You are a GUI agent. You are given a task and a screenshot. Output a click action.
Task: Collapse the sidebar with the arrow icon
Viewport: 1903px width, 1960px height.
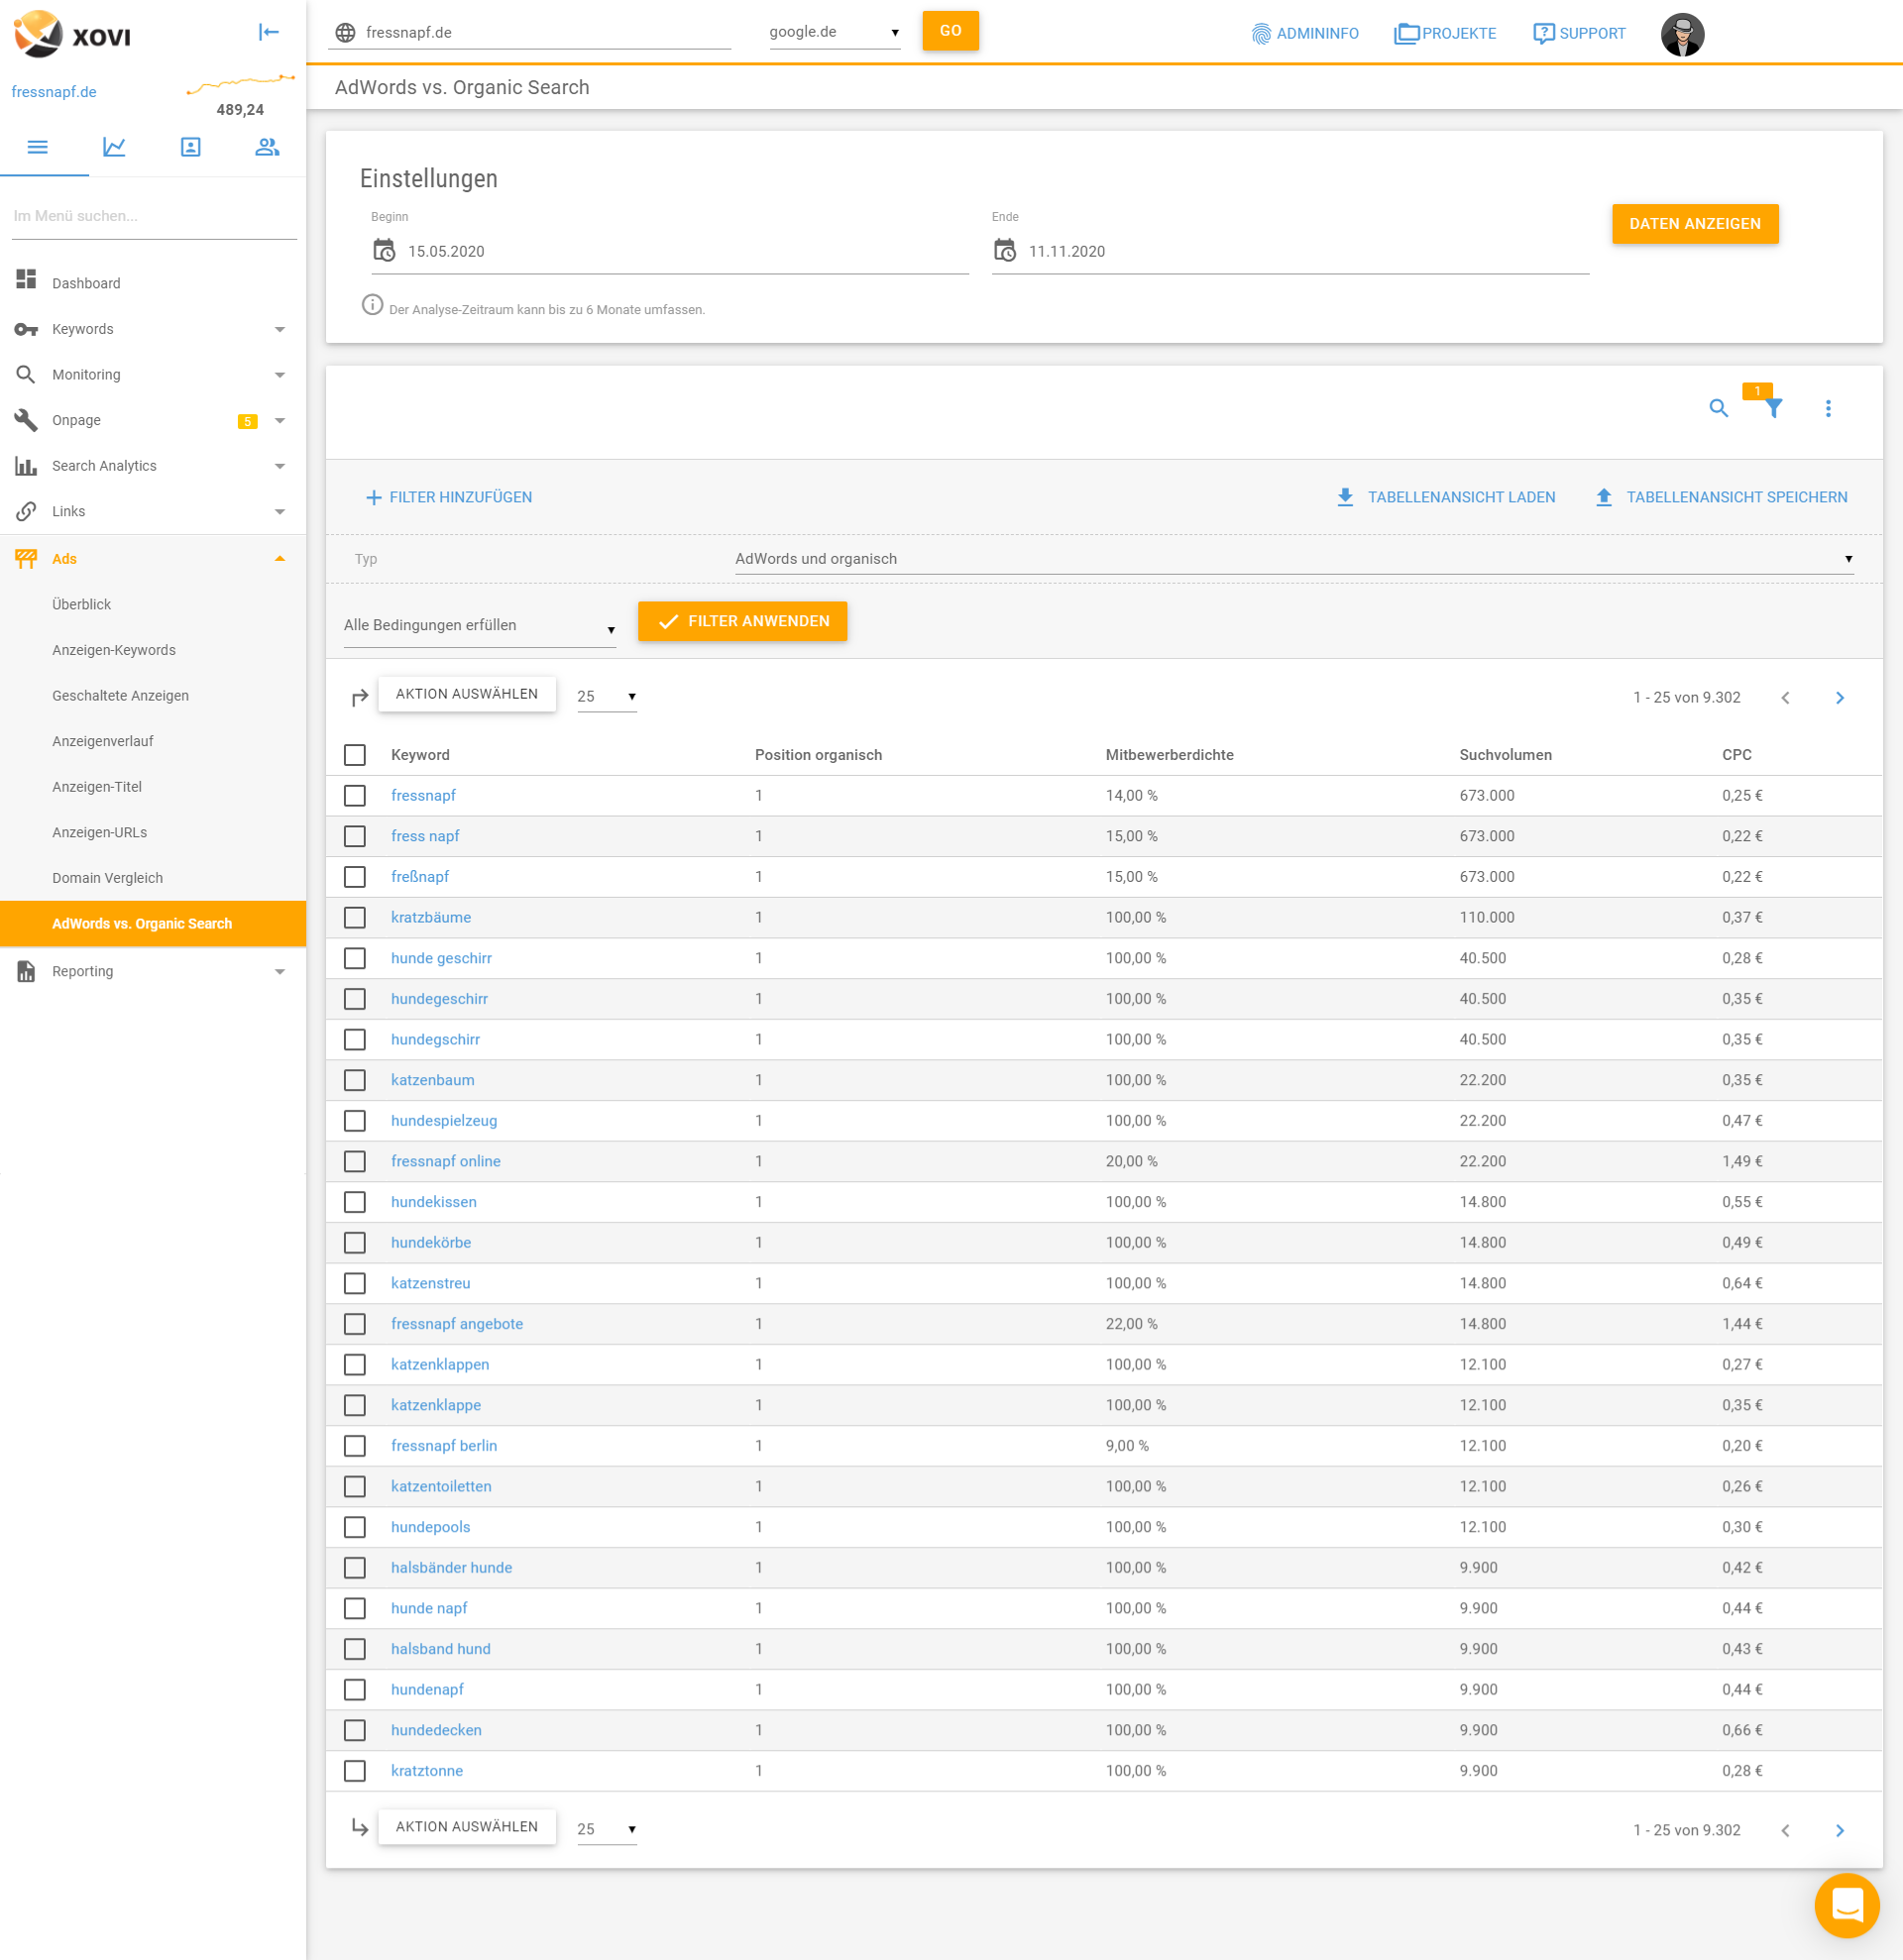[x=268, y=32]
